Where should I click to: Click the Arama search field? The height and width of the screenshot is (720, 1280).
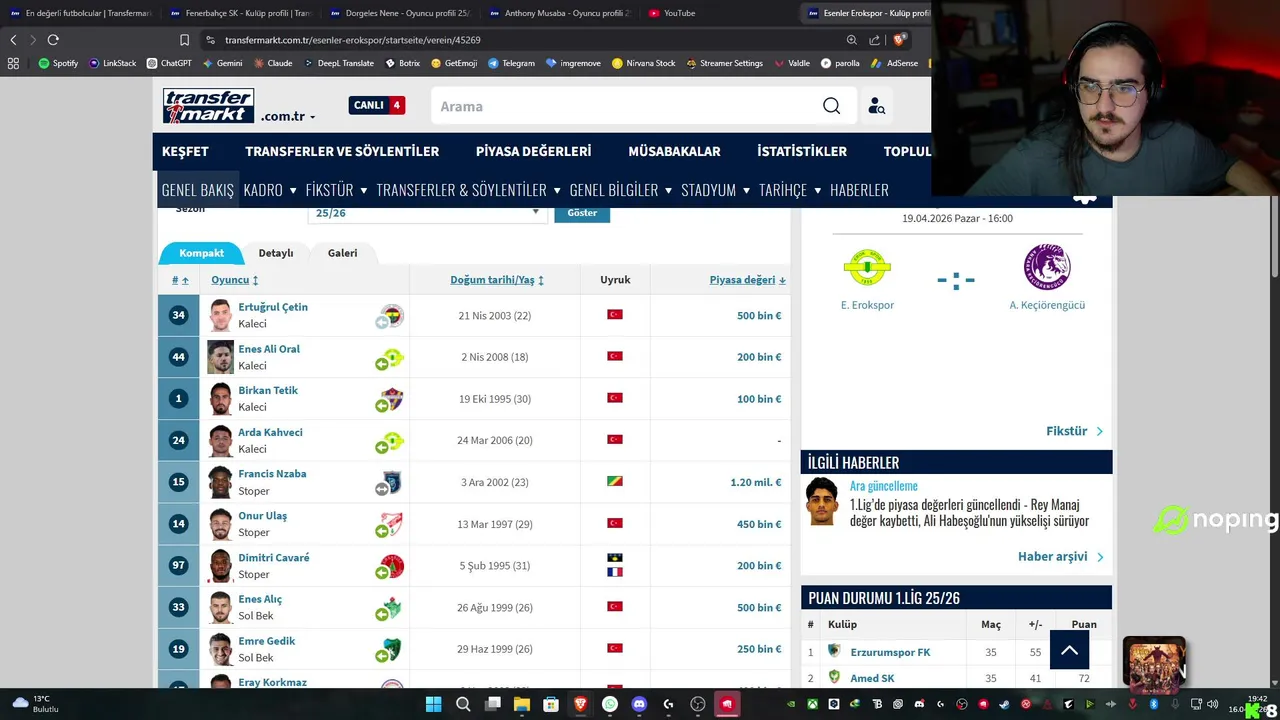click(625, 106)
